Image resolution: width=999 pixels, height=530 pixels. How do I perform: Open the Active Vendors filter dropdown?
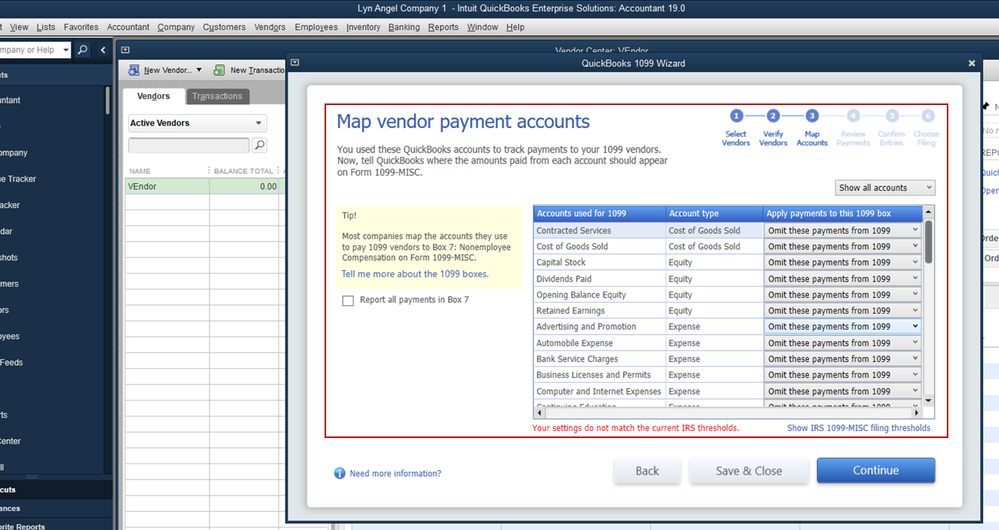coord(197,123)
